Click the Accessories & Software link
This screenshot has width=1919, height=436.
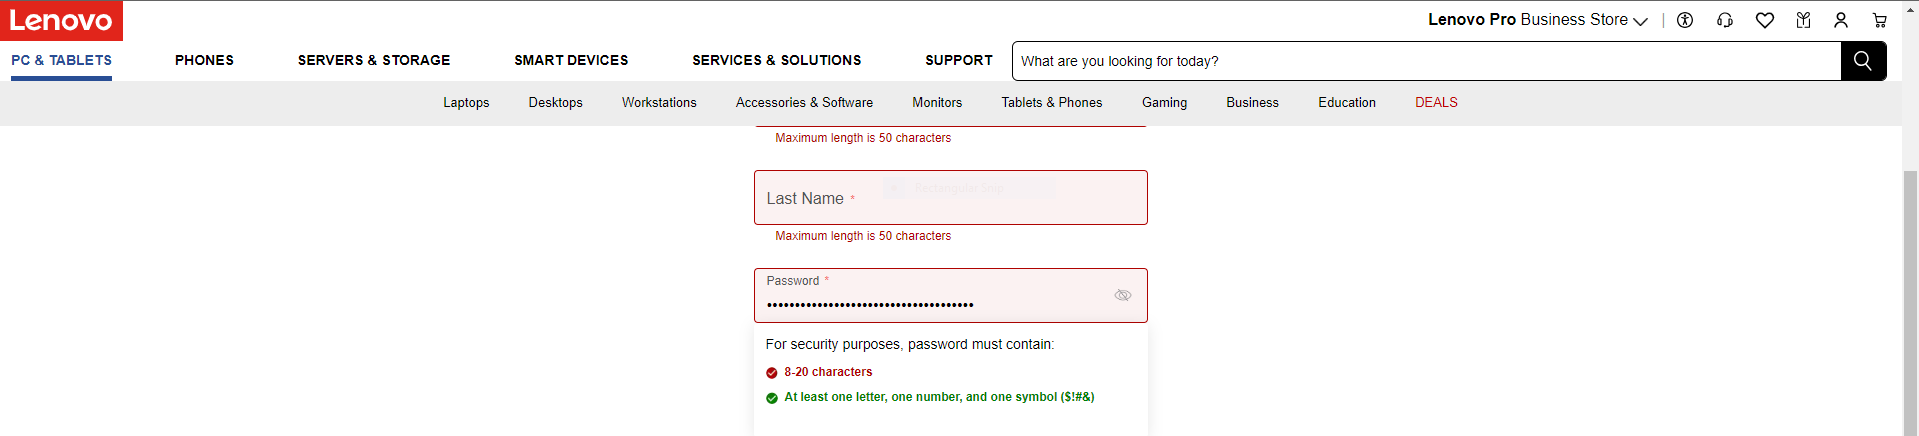tap(804, 102)
